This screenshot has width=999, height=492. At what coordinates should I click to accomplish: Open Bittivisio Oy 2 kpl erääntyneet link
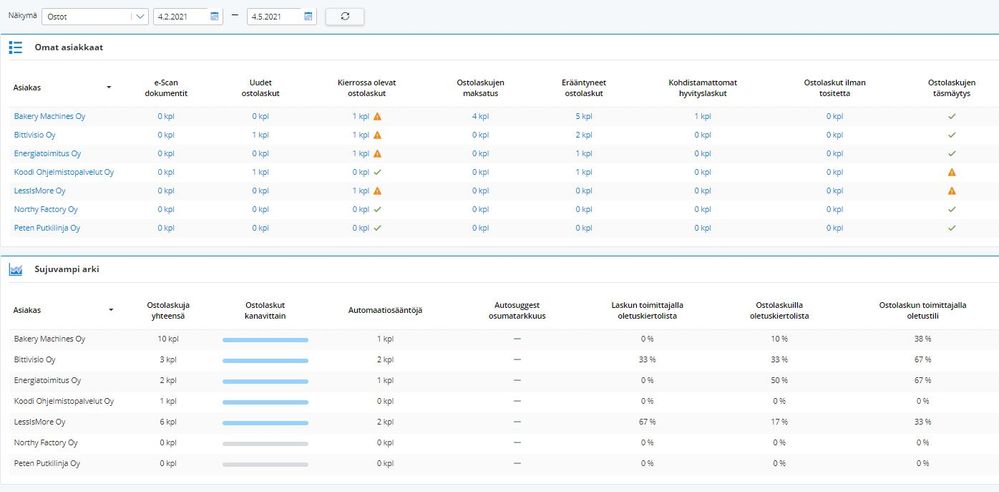584,135
